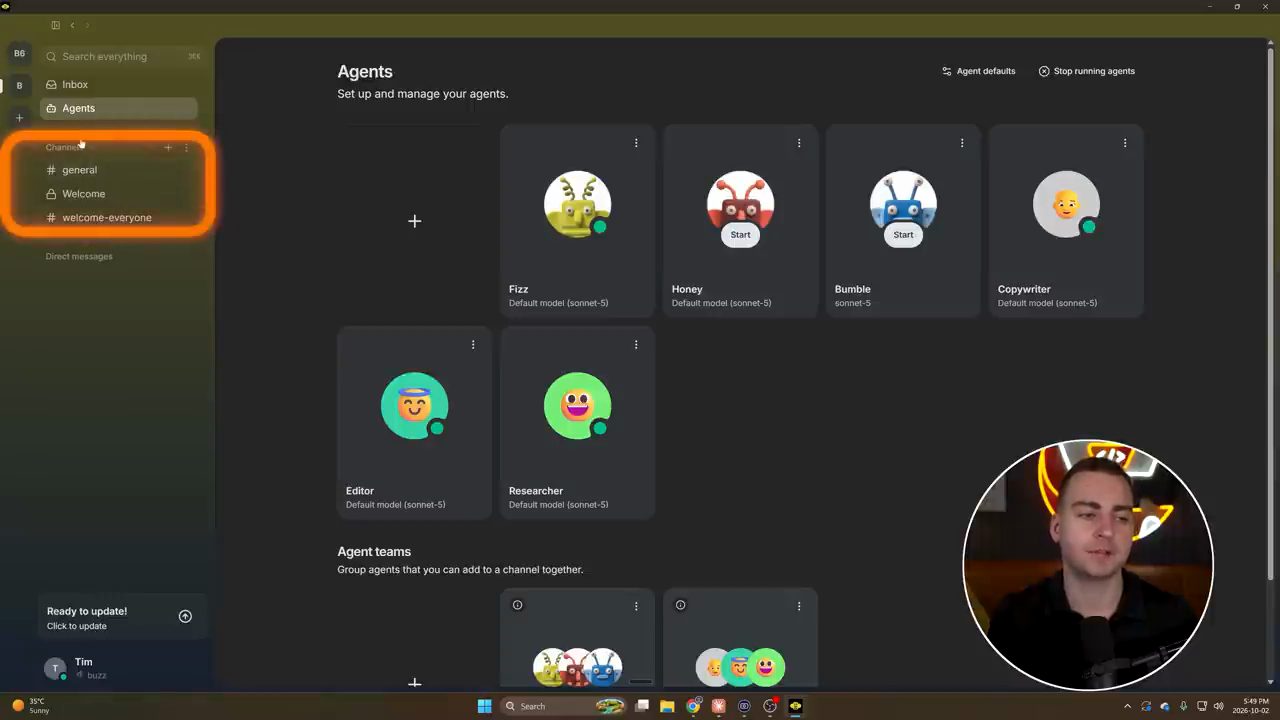Open the general channel

click(118, 170)
